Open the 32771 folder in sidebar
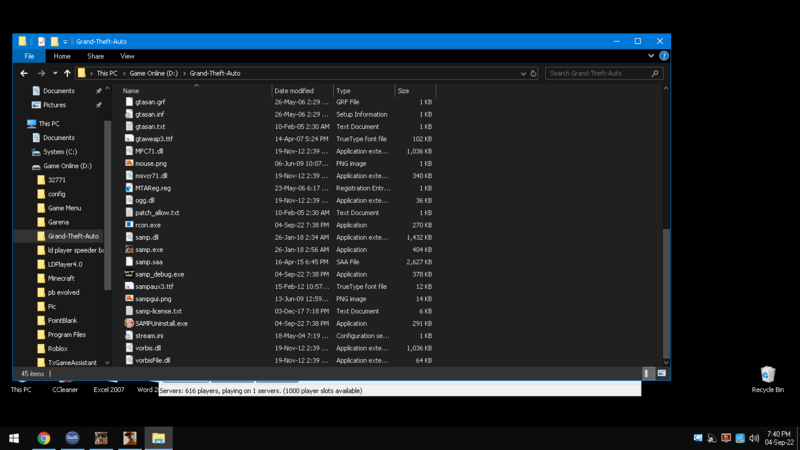The image size is (800, 450). pyautogui.click(x=57, y=180)
